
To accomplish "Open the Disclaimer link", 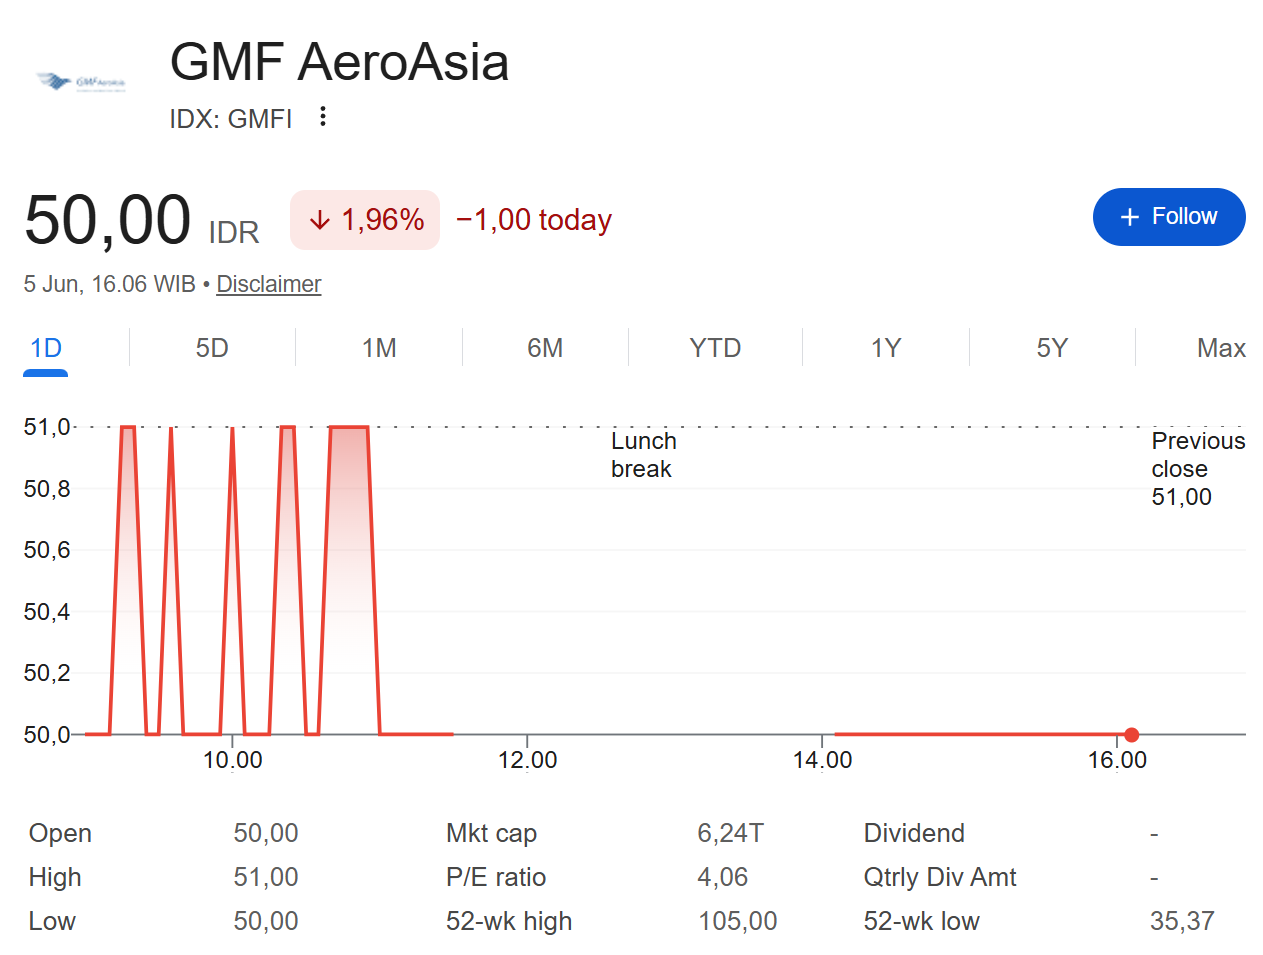I will point(269,284).
